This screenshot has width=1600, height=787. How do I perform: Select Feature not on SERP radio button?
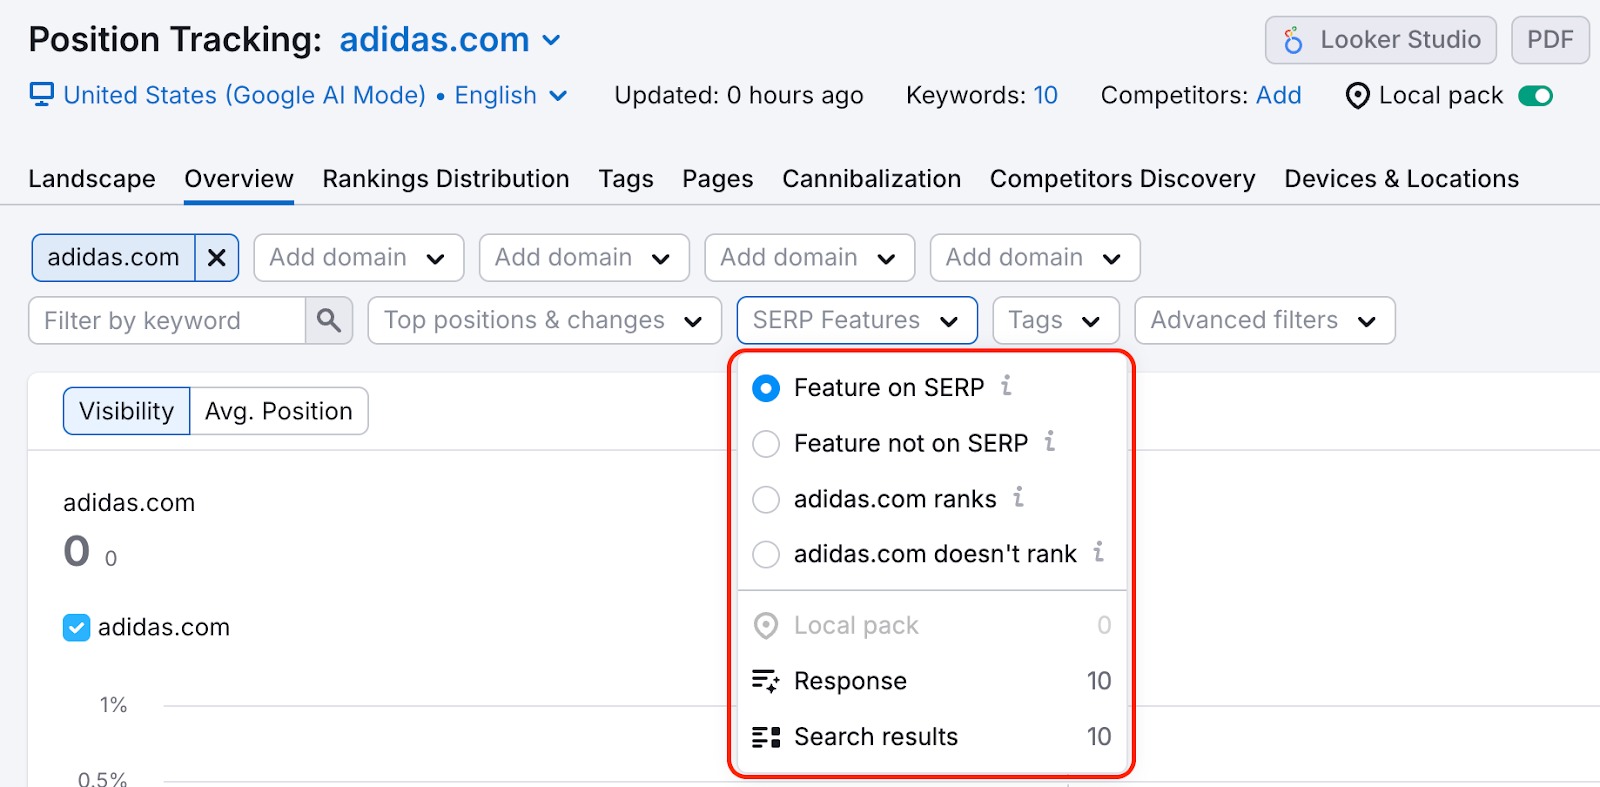coord(766,443)
